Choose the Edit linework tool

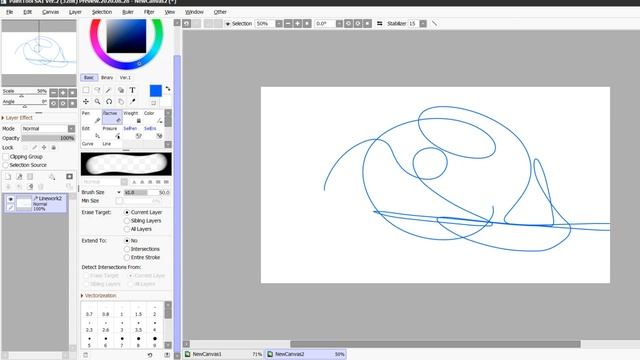(x=91, y=132)
